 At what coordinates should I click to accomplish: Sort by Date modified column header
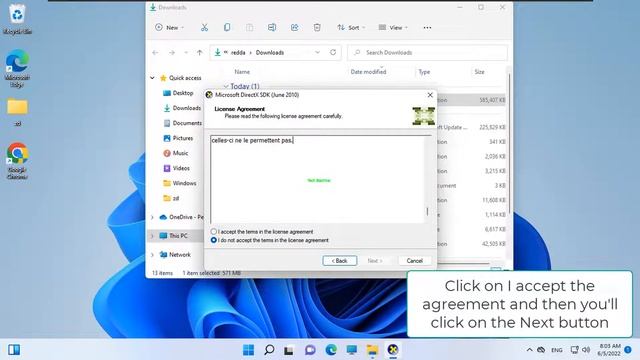tap(368, 72)
